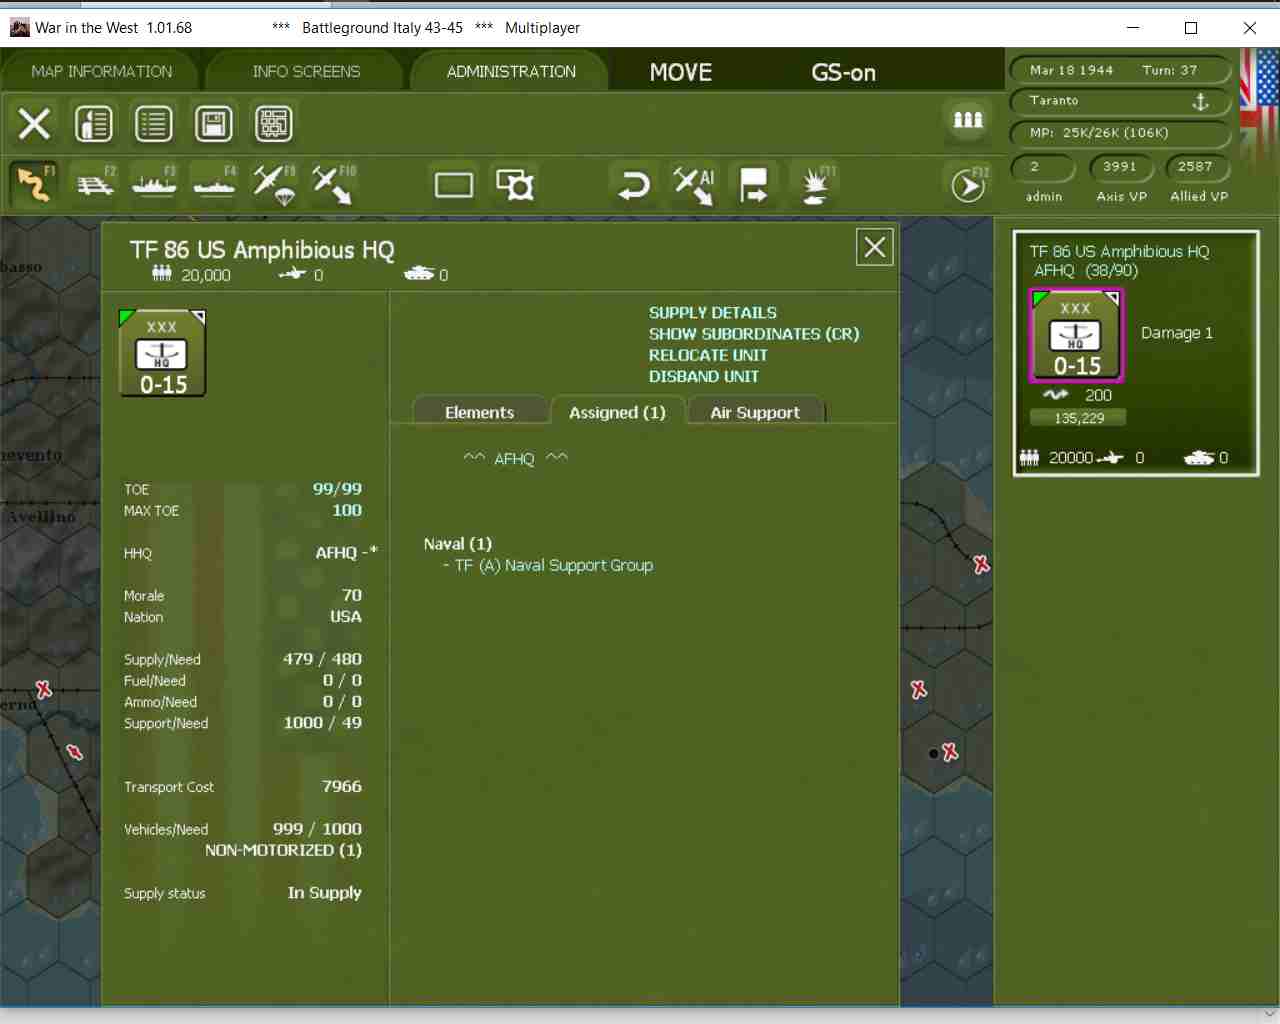1280x1024 pixels.
Task: Click the flag with arrow icon
Action: click(x=753, y=185)
